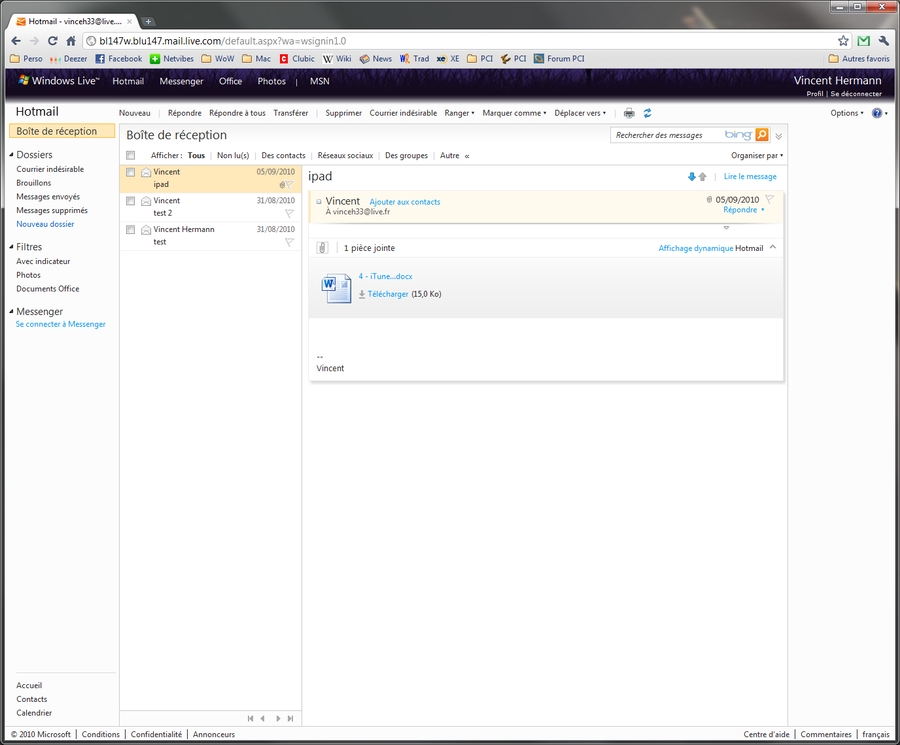Click the 'Télécharger' download link
900x745 pixels.
point(387,294)
